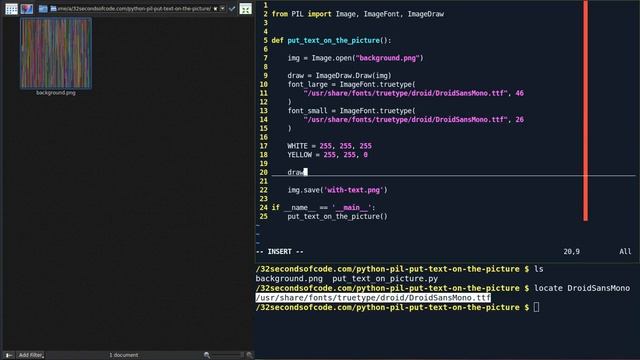Screen dimensions: 640x360
Task: Expand the path history dropdown arrow
Action: pos(222,9)
